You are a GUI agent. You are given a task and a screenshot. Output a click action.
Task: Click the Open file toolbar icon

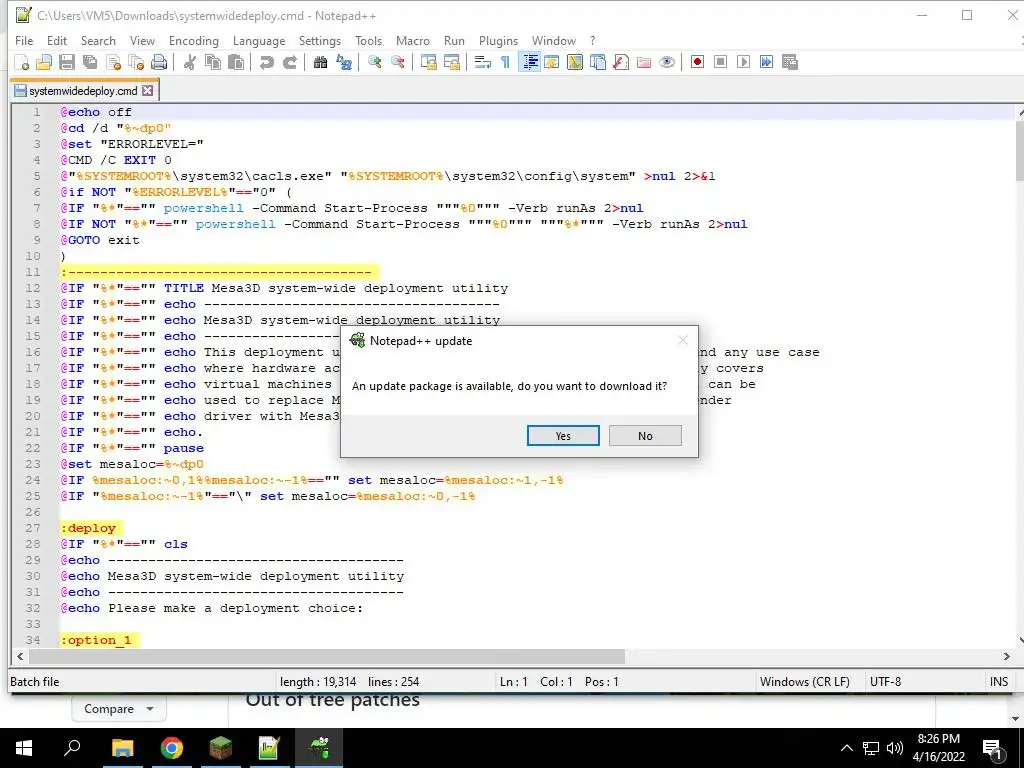coord(44,62)
